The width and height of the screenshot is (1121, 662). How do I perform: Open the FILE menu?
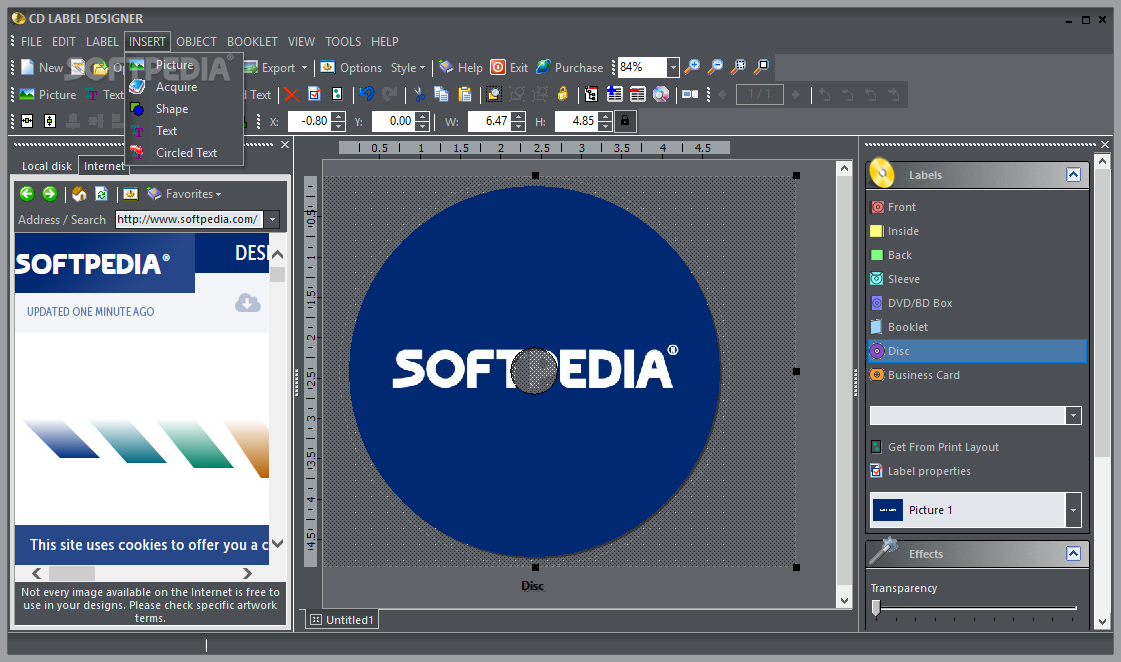pyautogui.click(x=31, y=41)
